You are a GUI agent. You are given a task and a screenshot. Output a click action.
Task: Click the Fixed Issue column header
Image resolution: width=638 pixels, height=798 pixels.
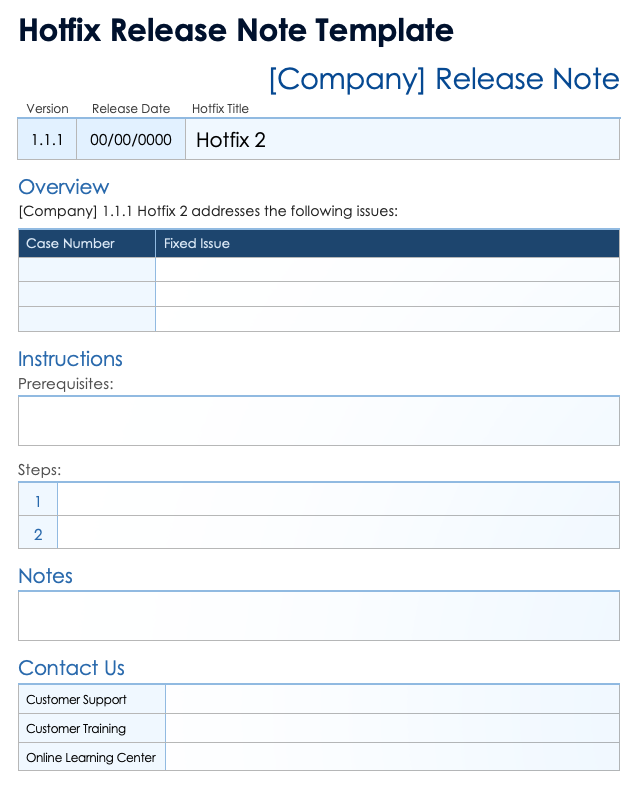pyautogui.click(x=387, y=244)
